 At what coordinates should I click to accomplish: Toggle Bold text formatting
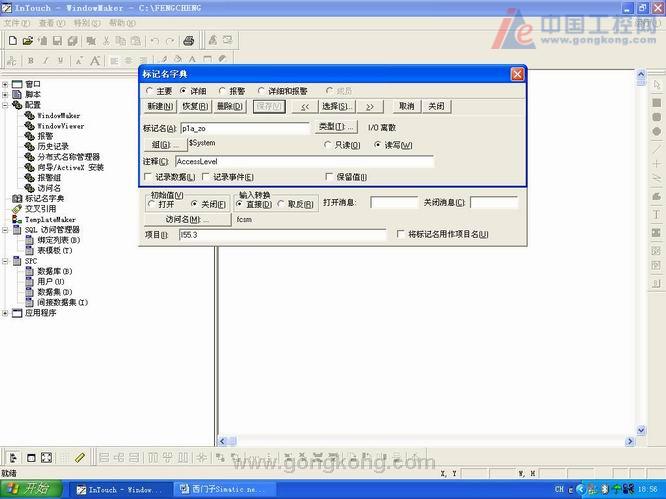[31, 61]
